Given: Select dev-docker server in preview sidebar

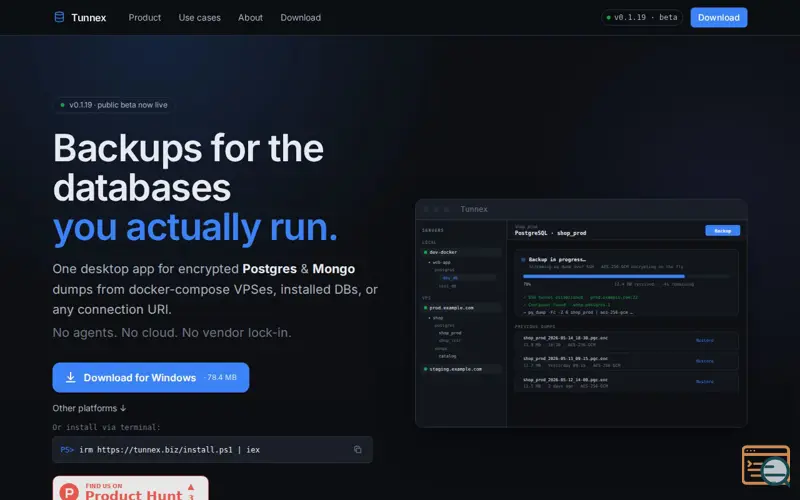Looking at the screenshot, I should (461, 252).
